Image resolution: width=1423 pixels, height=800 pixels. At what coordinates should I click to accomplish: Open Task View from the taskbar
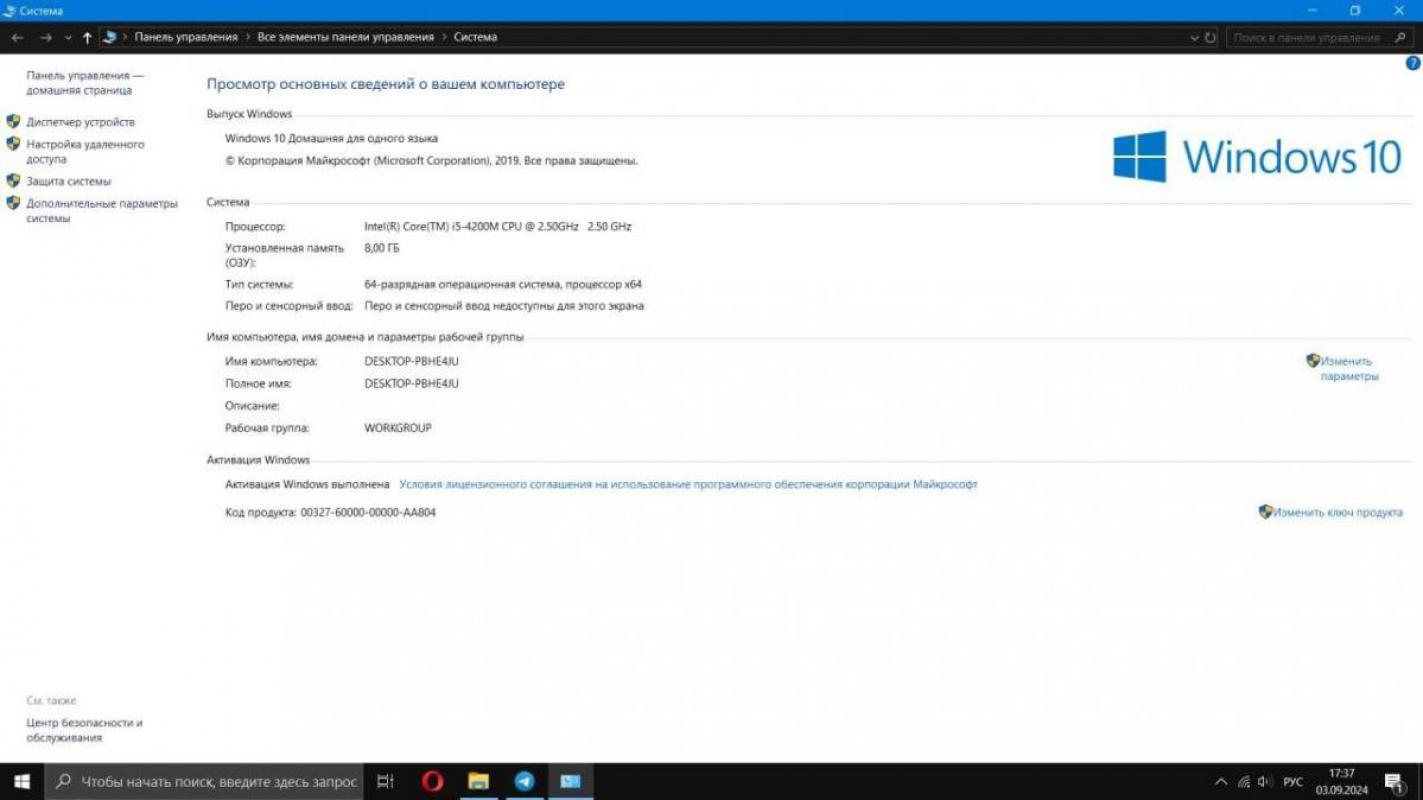click(385, 782)
